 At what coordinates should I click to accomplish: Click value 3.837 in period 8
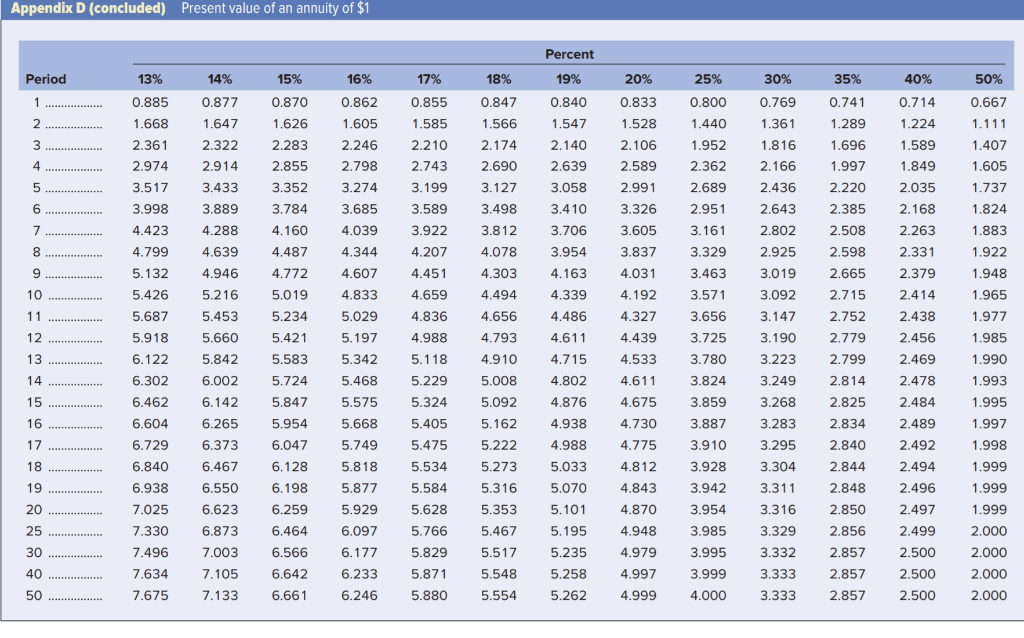click(x=638, y=253)
